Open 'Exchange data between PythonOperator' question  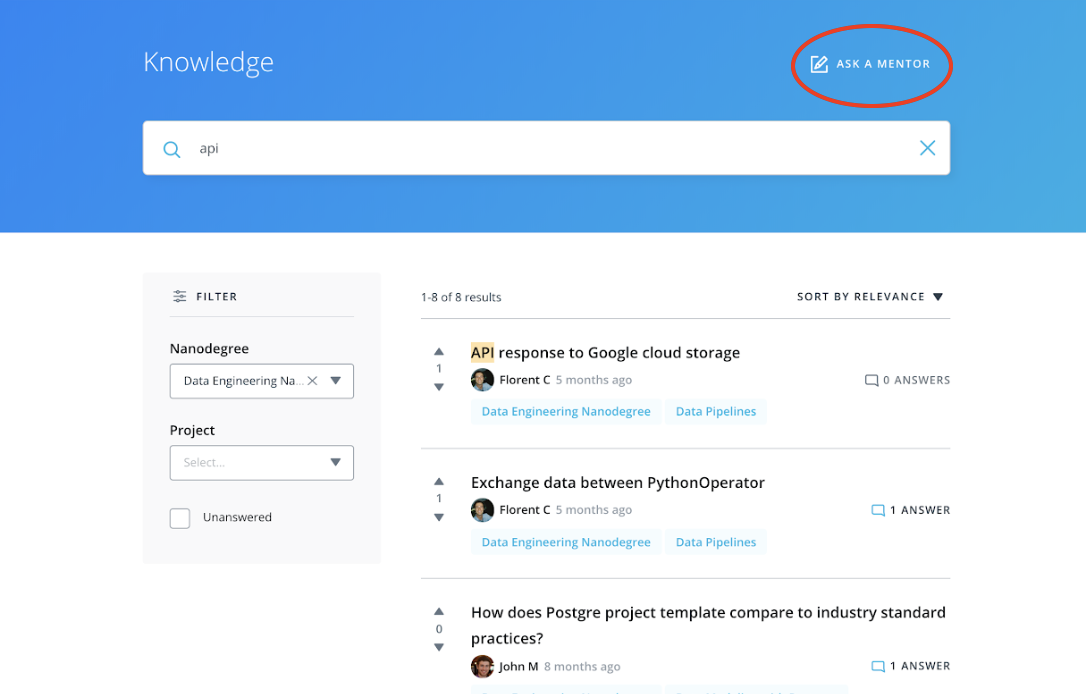pyautogui.click(x=617, y=483)
